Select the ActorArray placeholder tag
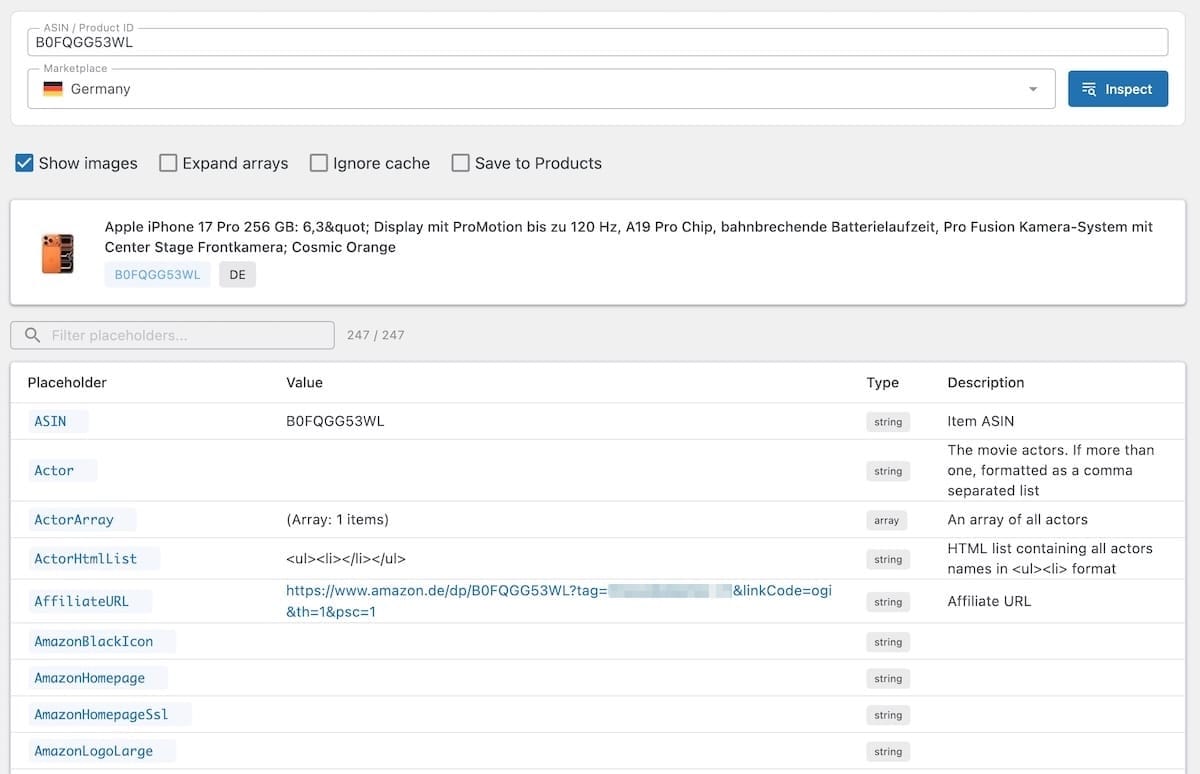Image resolution: width=1200 pixels, height=774 pixels. 74,520
